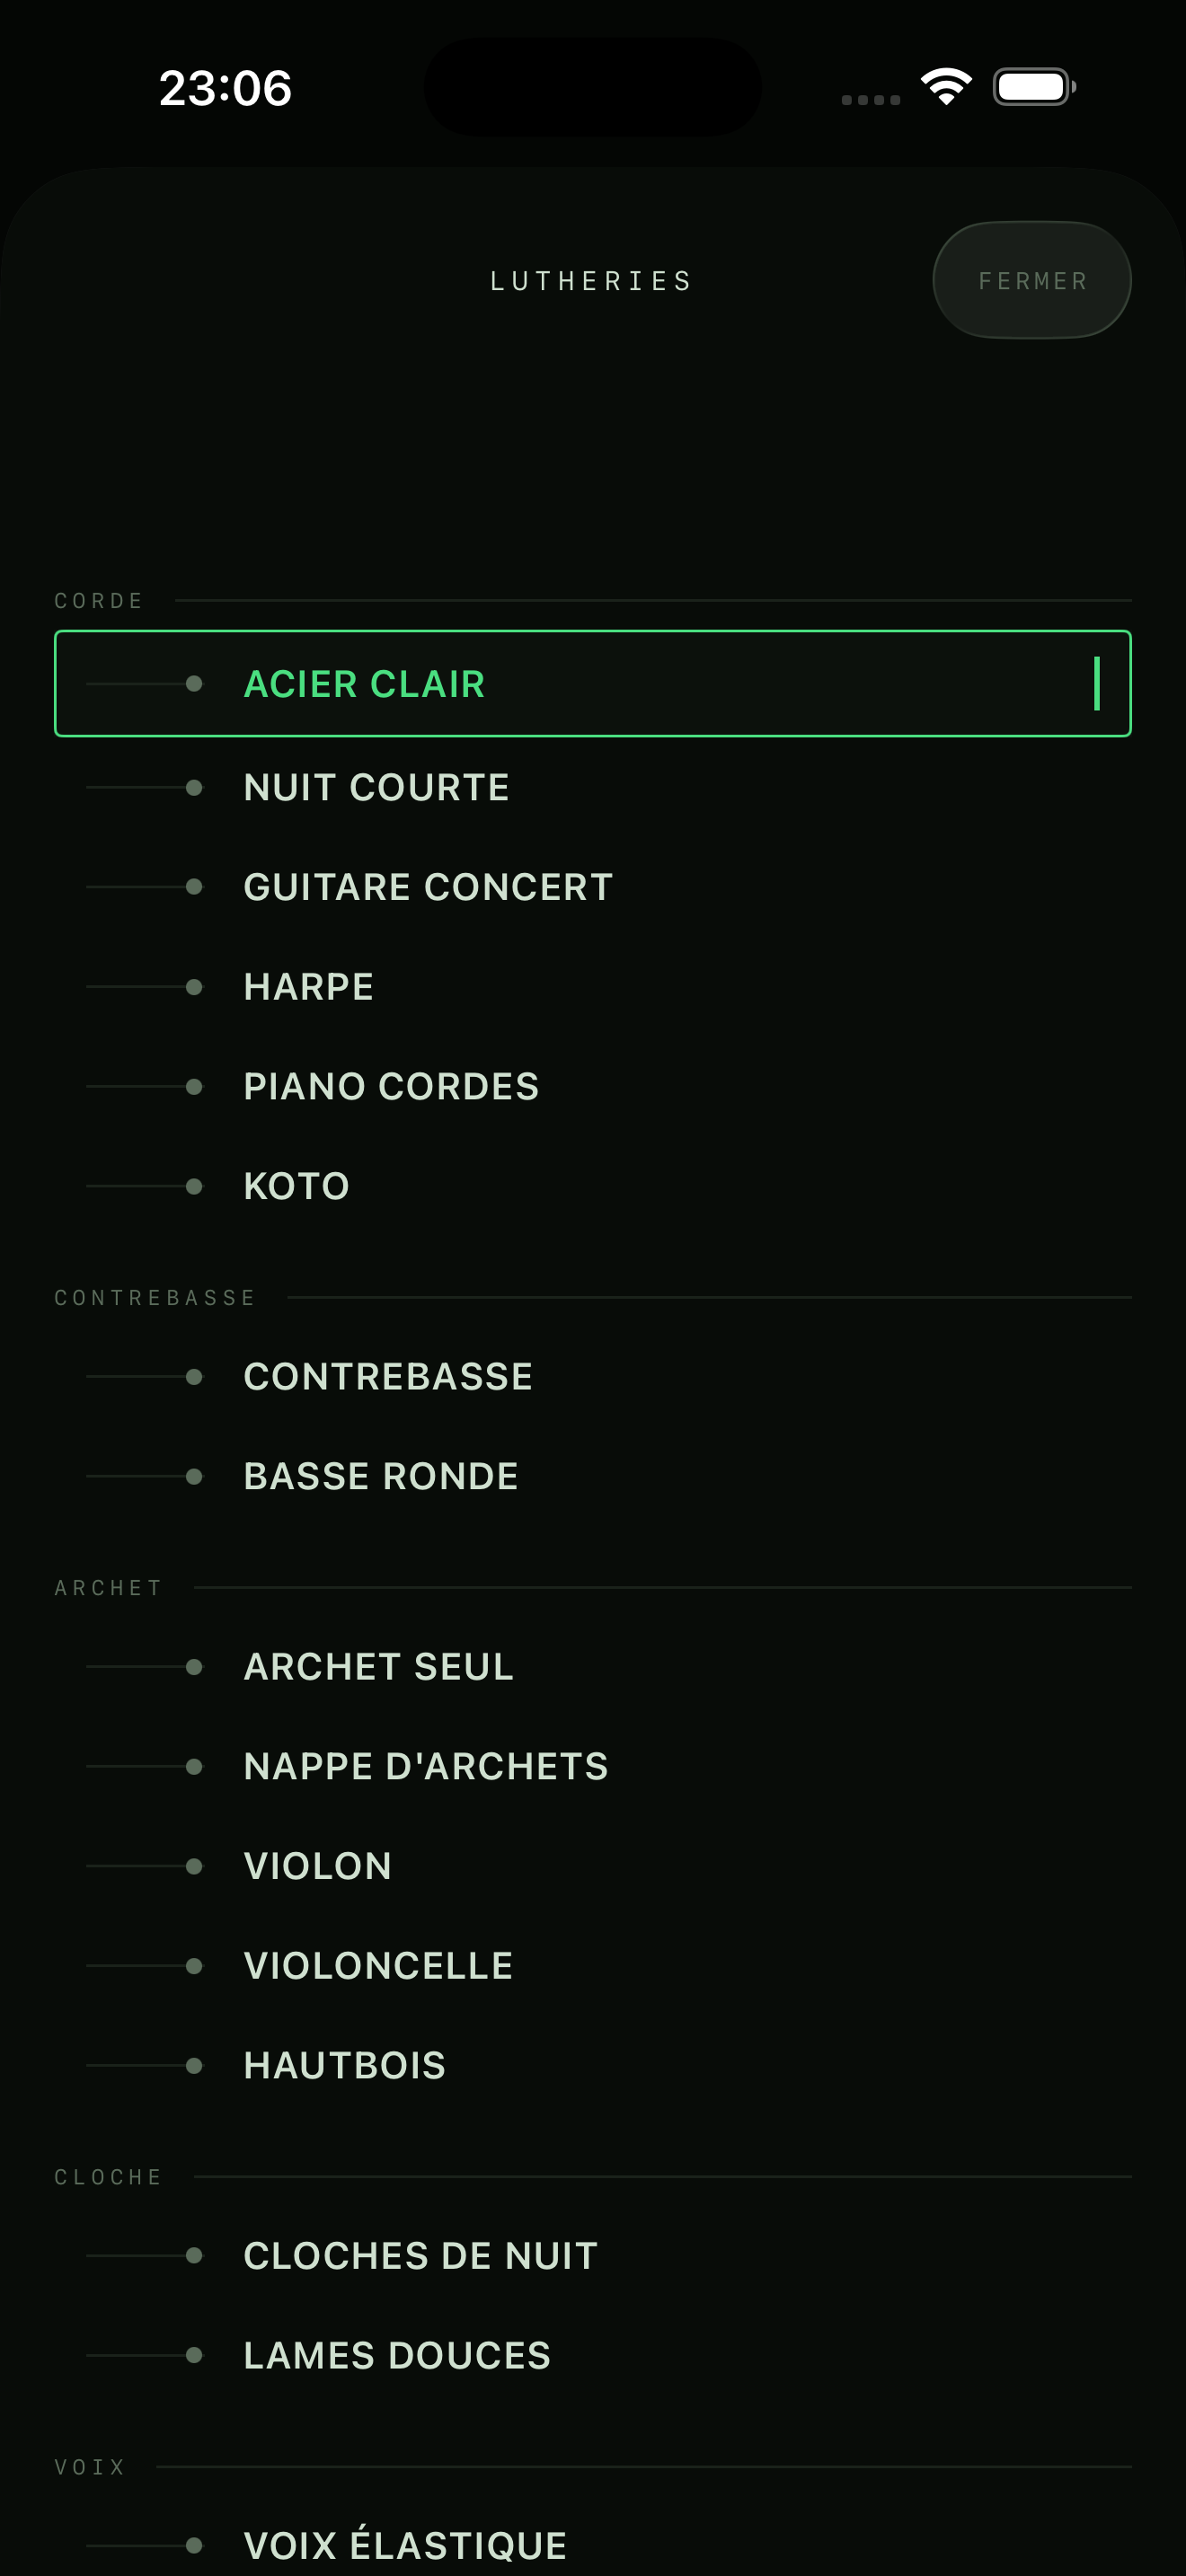
Task: Pick VIOLONCELLE from the list
Action: coord(593,1966)
